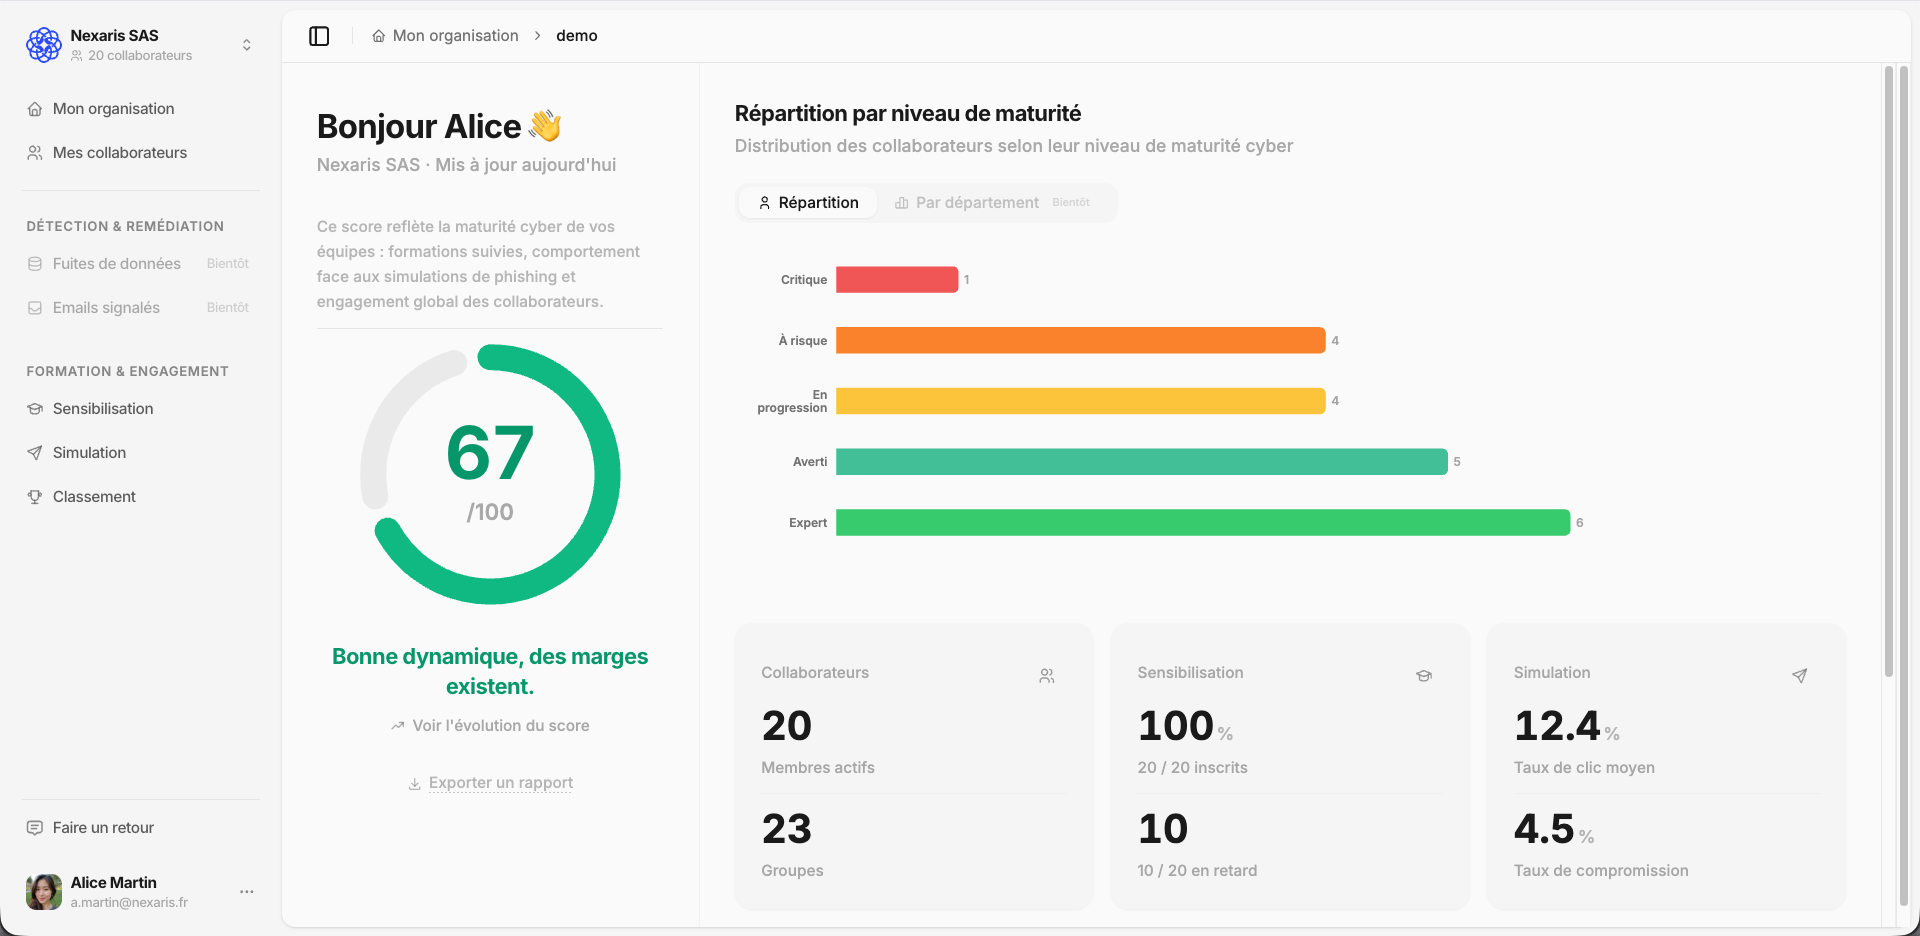1920x936 pixels.
Task: Click the red Critique bar in chart
Action: click(x=897, y=280)
